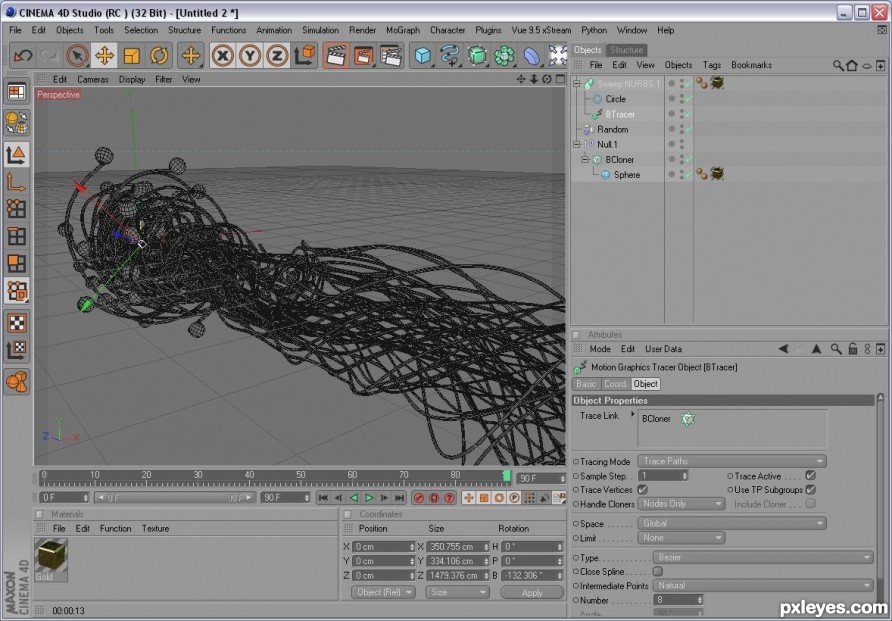Collapse the Null.1 tree node
This screenshot has width=892, height=621.
point(576,144)
